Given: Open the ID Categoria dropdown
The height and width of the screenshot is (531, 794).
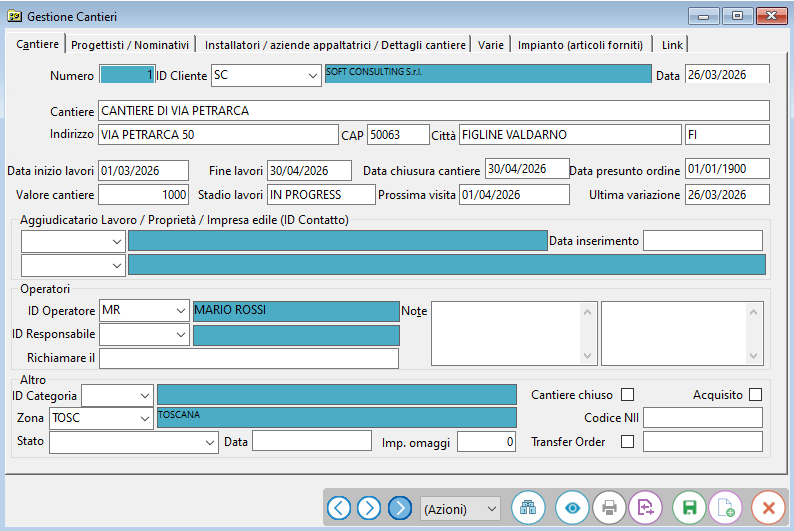Looking at the screenshot, I should click(x=144, y=395).
